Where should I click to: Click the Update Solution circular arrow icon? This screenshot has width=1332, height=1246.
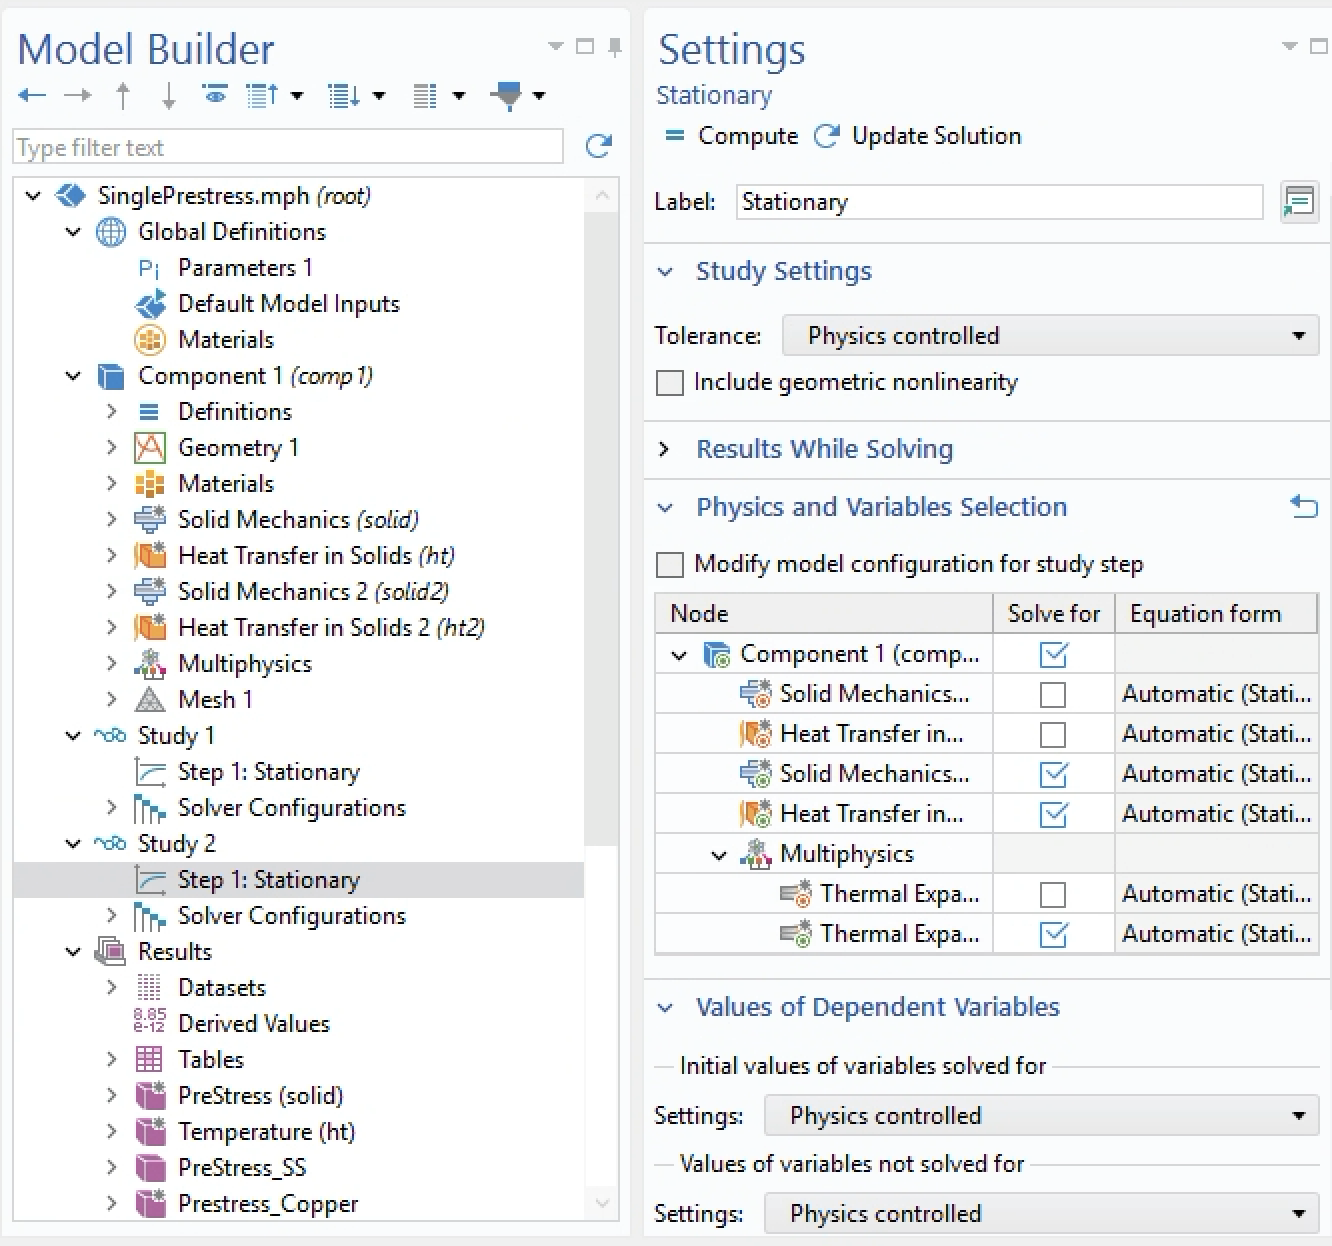click(x=826, y=136)
